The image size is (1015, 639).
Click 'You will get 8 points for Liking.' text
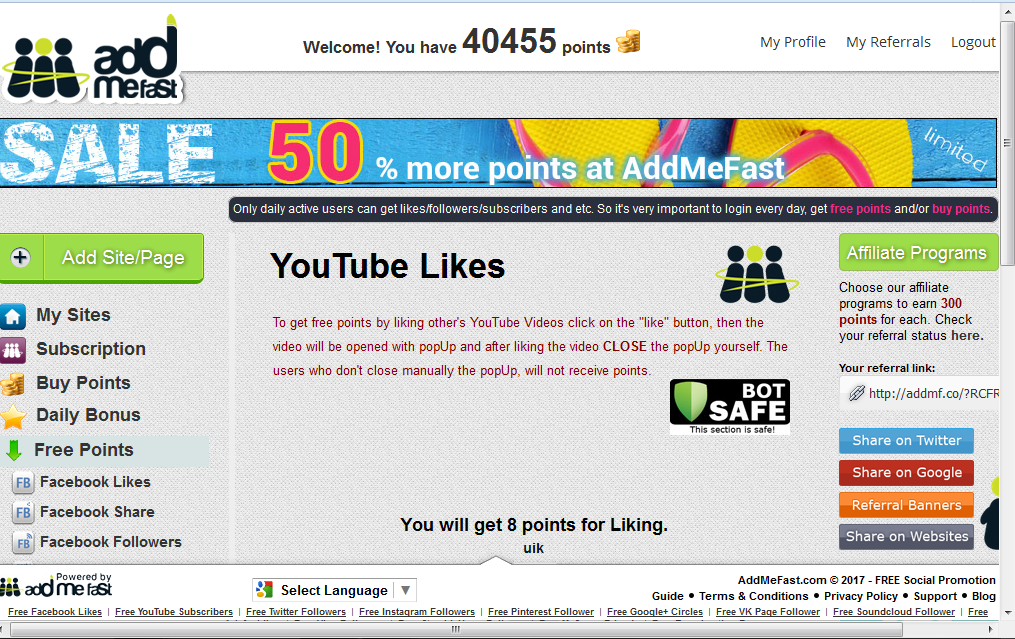point(534,524)
